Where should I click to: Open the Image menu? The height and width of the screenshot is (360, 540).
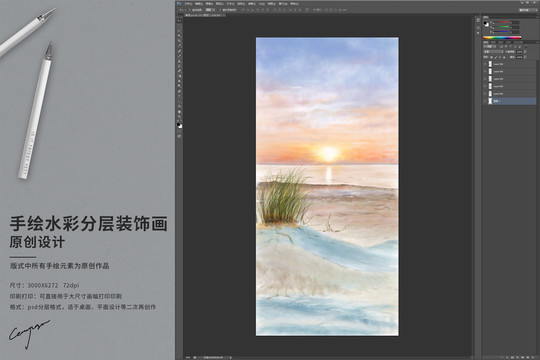[x=209, y=3]
